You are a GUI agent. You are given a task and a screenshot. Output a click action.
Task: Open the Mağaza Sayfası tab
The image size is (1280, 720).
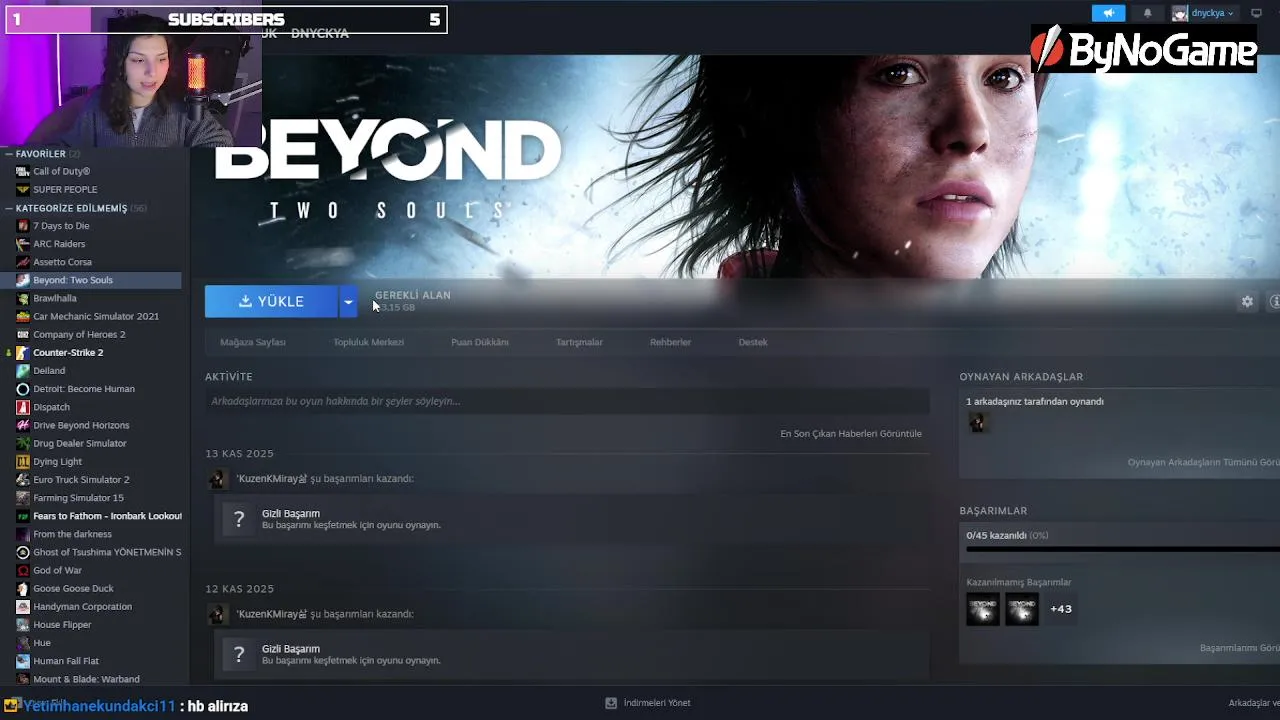click(253, 342)
